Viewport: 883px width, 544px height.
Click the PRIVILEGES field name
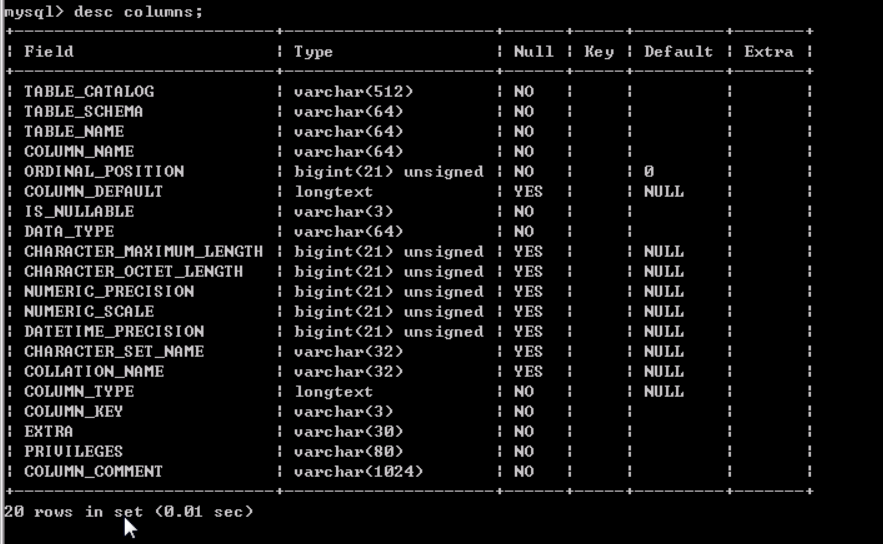pyautogui.click(x=73, y=452)
